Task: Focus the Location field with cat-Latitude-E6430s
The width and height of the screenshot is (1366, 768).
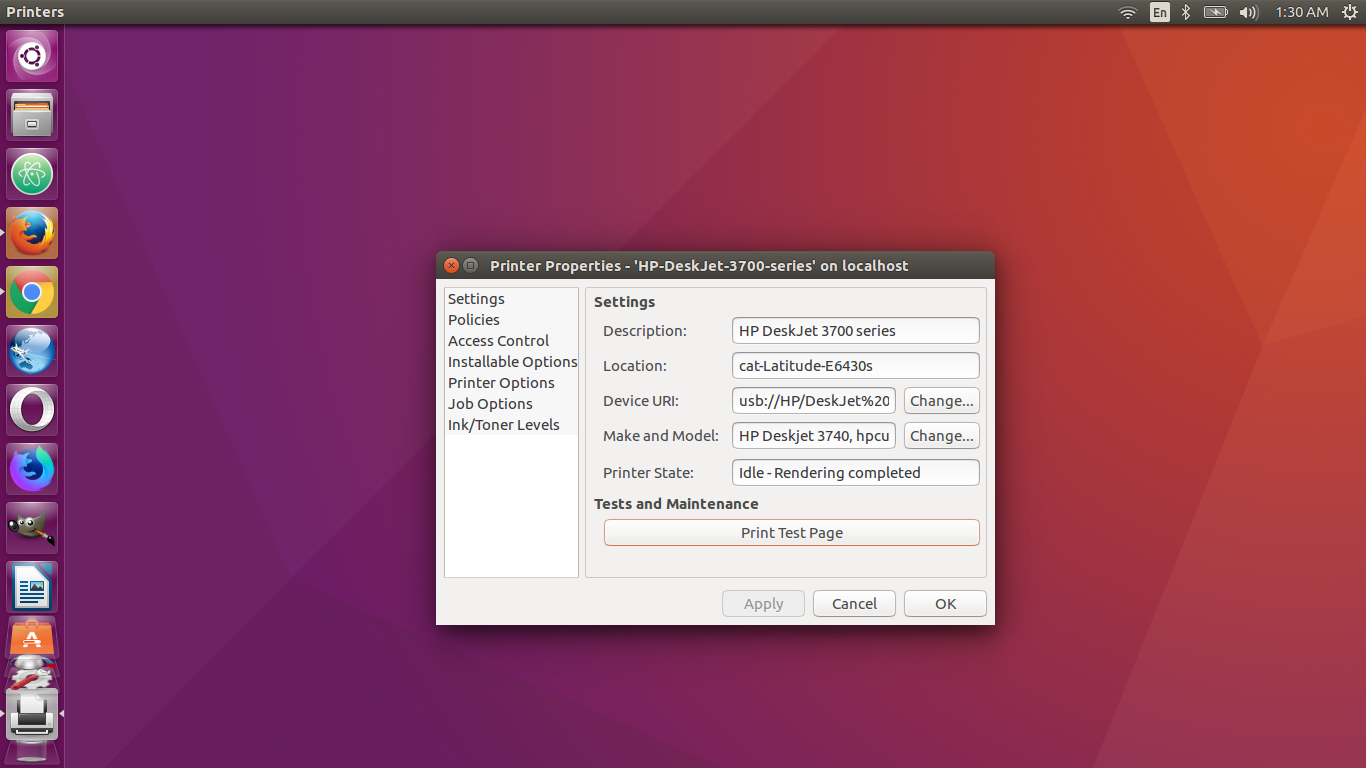Action: point(856,366)
